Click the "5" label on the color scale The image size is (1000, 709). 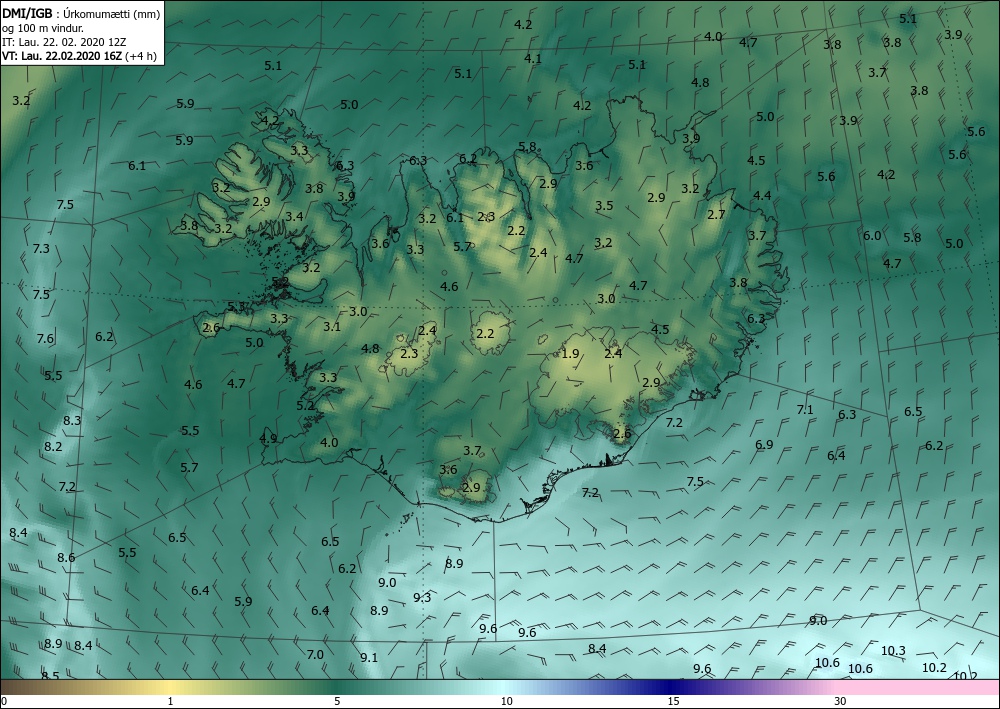click(337, 702)
